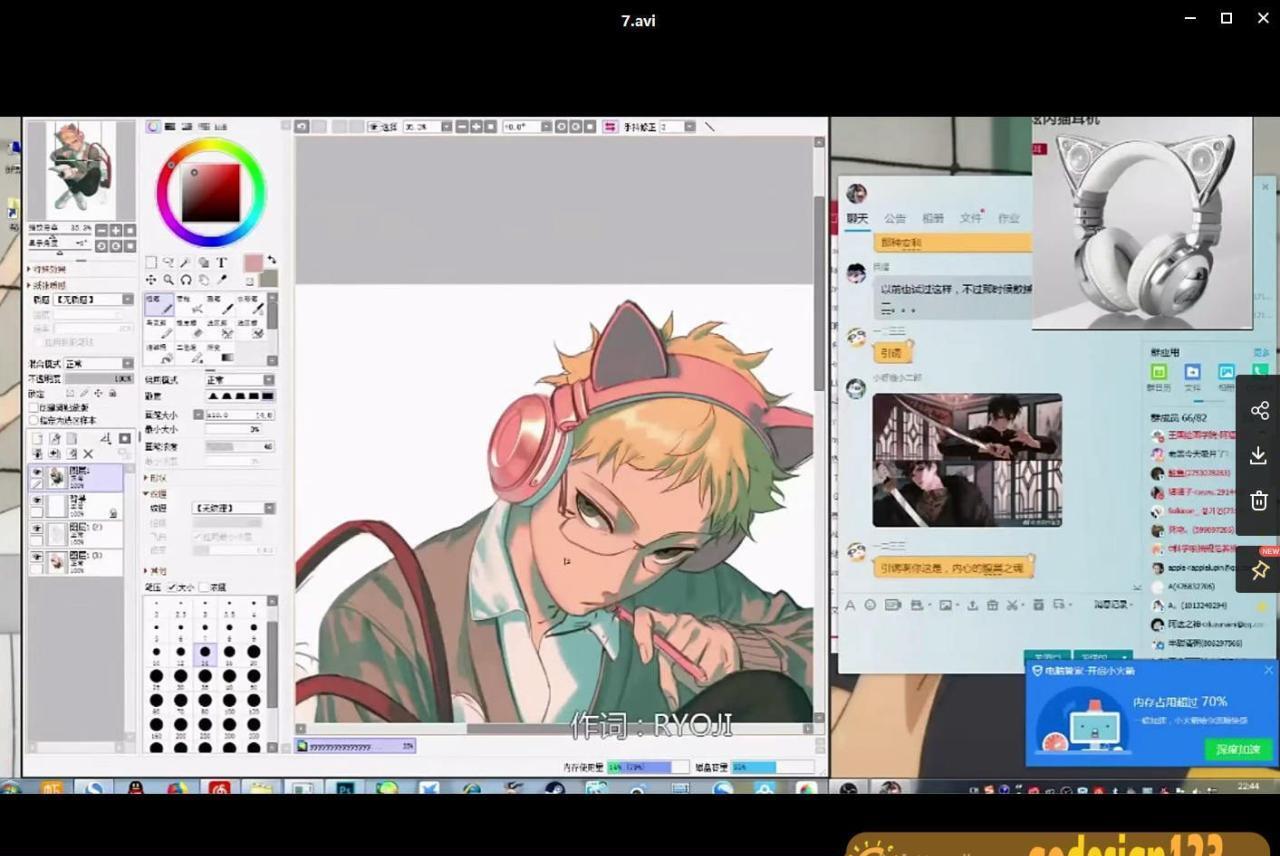Screen dimensions: 1280x856
Task: Open the 【无质感】 paper texture dropdown
Action: [95, 299]
